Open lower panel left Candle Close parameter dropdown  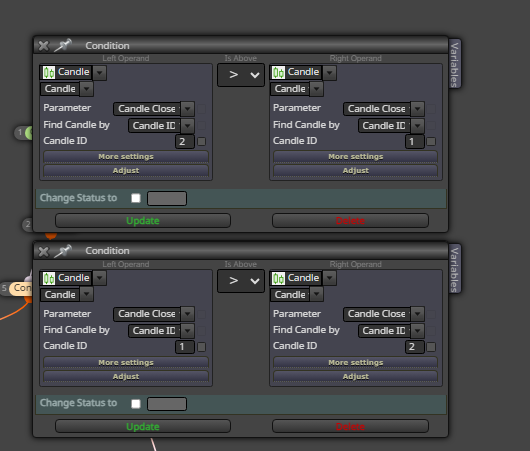coord(188,314)
